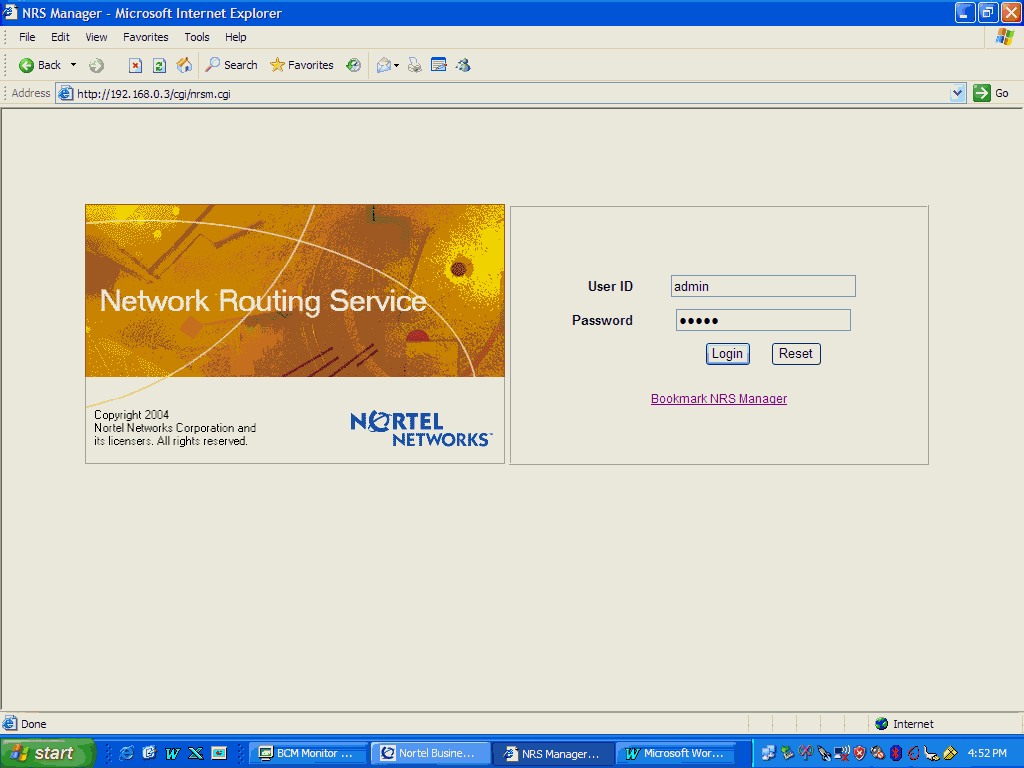Click the last Quick Launch icon after Excel
This screenshot has height=768, width=1024.
(x=219, y=753)
